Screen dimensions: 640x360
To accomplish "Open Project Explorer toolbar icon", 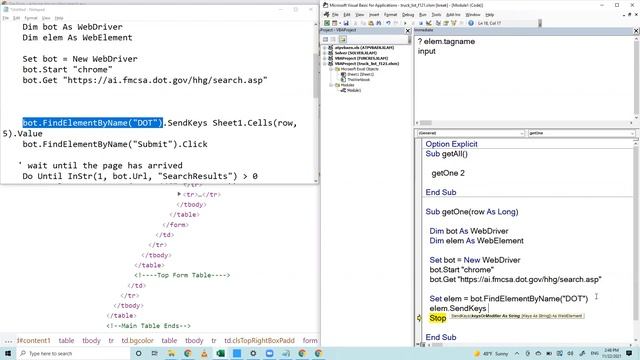I will point(438,23).
